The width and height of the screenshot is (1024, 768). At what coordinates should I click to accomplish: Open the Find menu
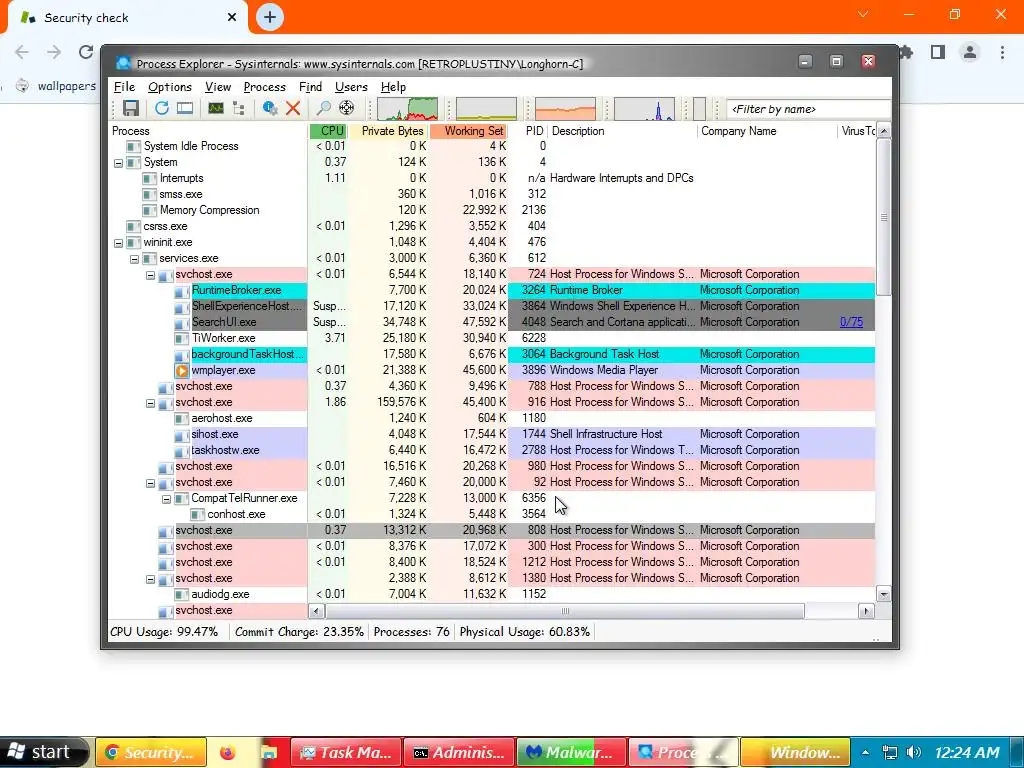tap(310, 87)
